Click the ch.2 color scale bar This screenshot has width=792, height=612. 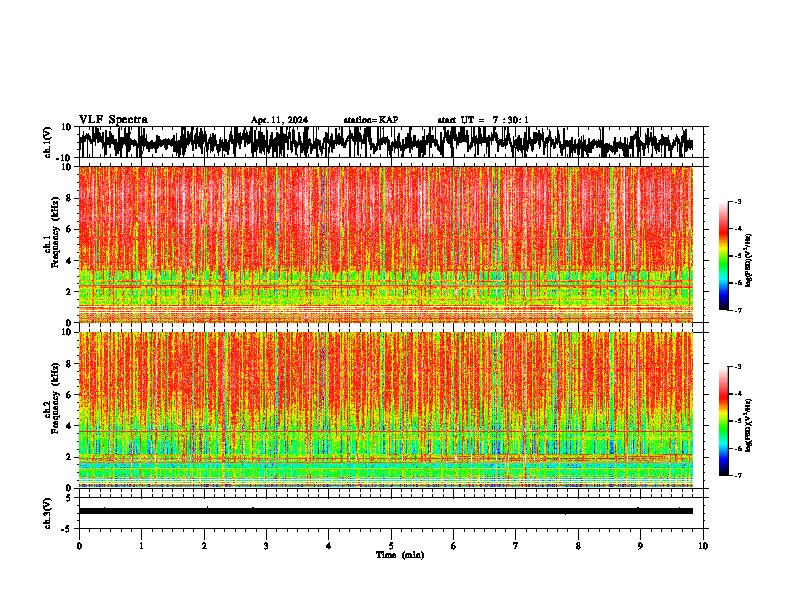click(x=724, y=421)
